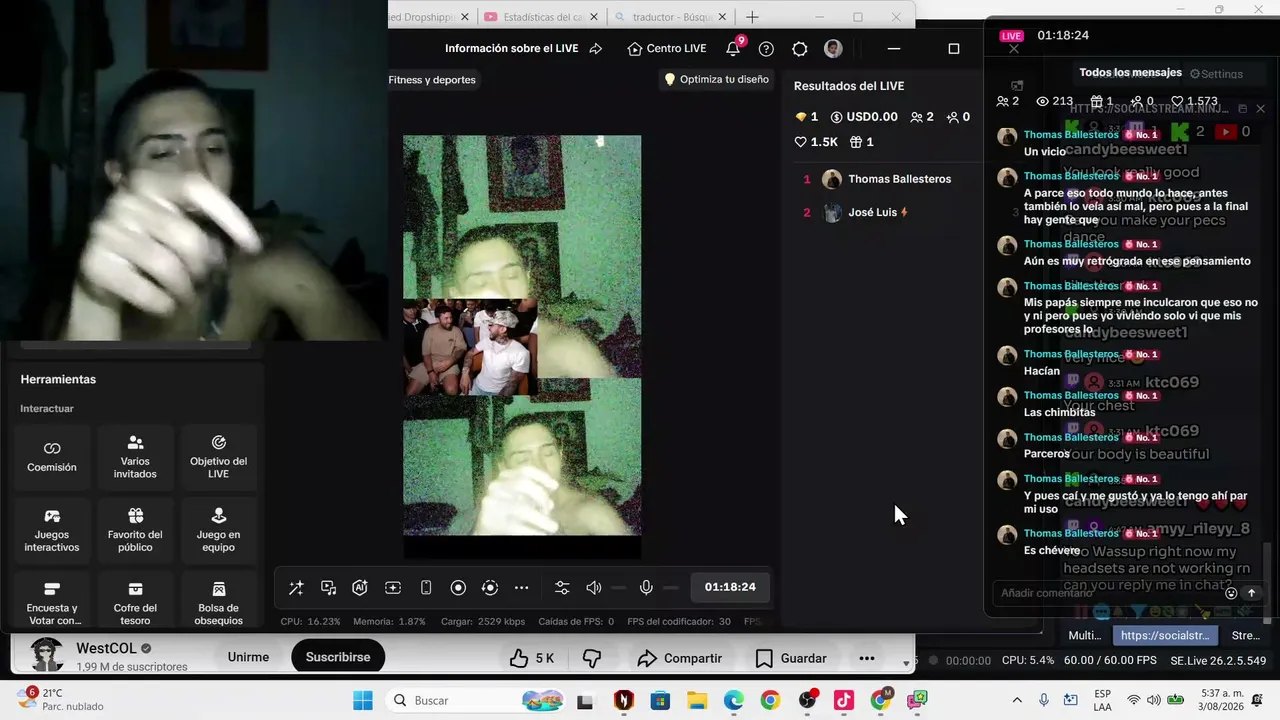Open the AI tools hexagon icon

(x=360, y=588)
